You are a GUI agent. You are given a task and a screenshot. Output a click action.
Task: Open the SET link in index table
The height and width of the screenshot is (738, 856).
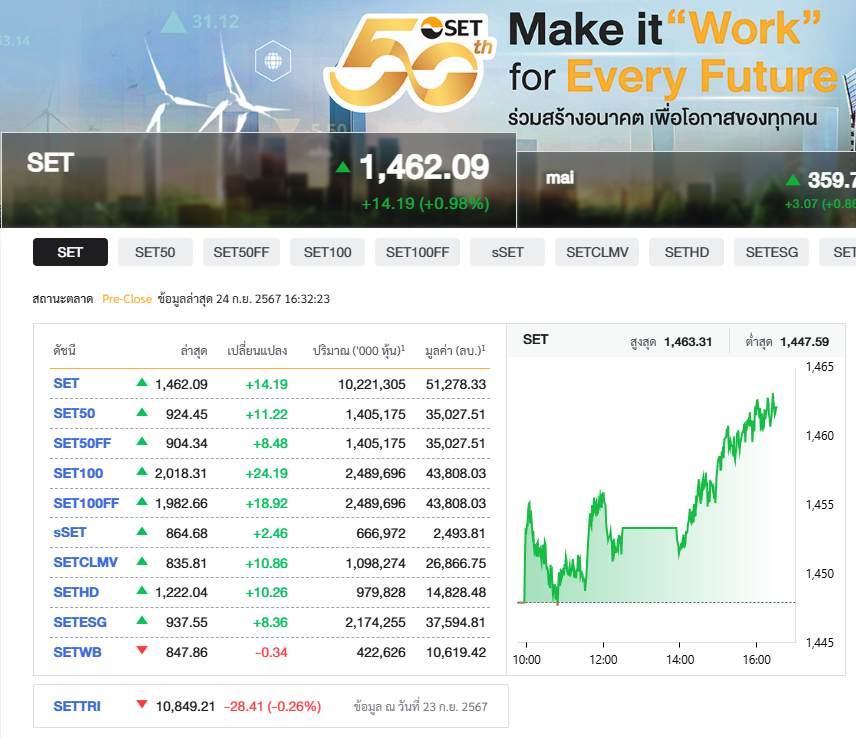pos(66,383)
